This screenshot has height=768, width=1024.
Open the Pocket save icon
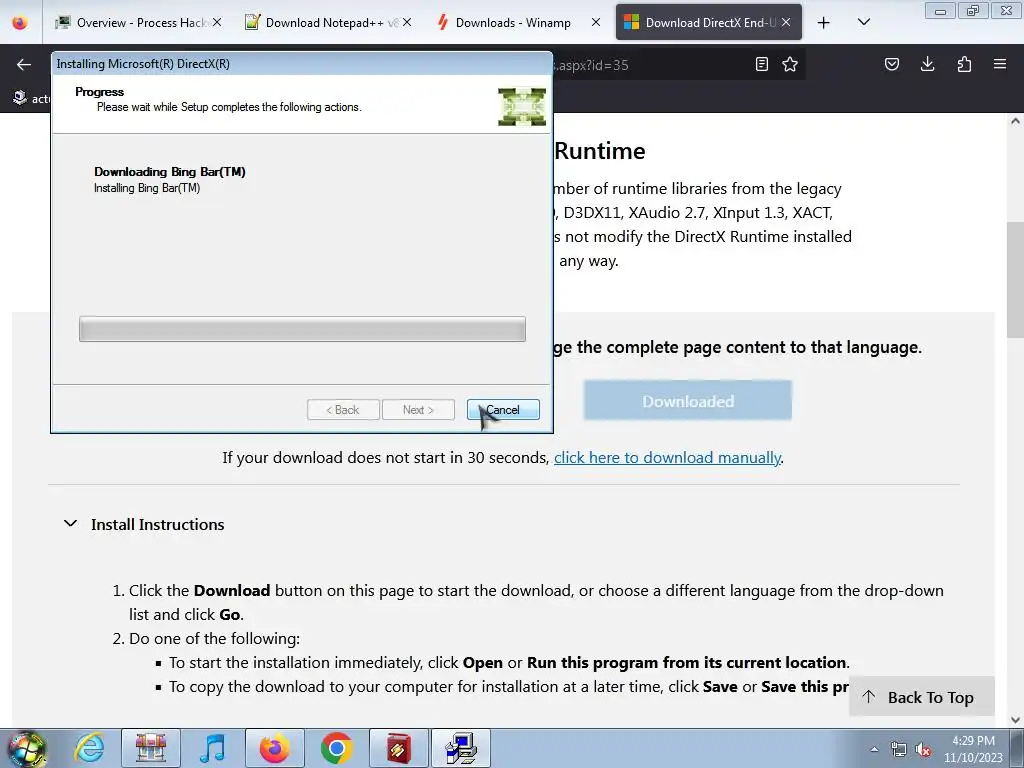coord(891,64)
